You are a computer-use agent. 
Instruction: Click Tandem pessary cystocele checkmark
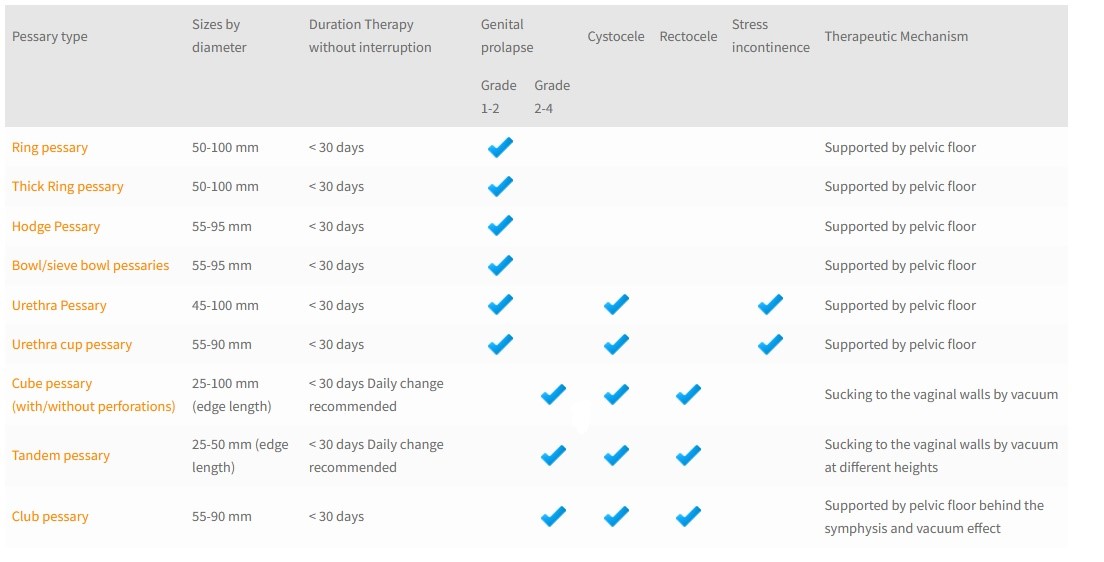[x=617, y=456]
